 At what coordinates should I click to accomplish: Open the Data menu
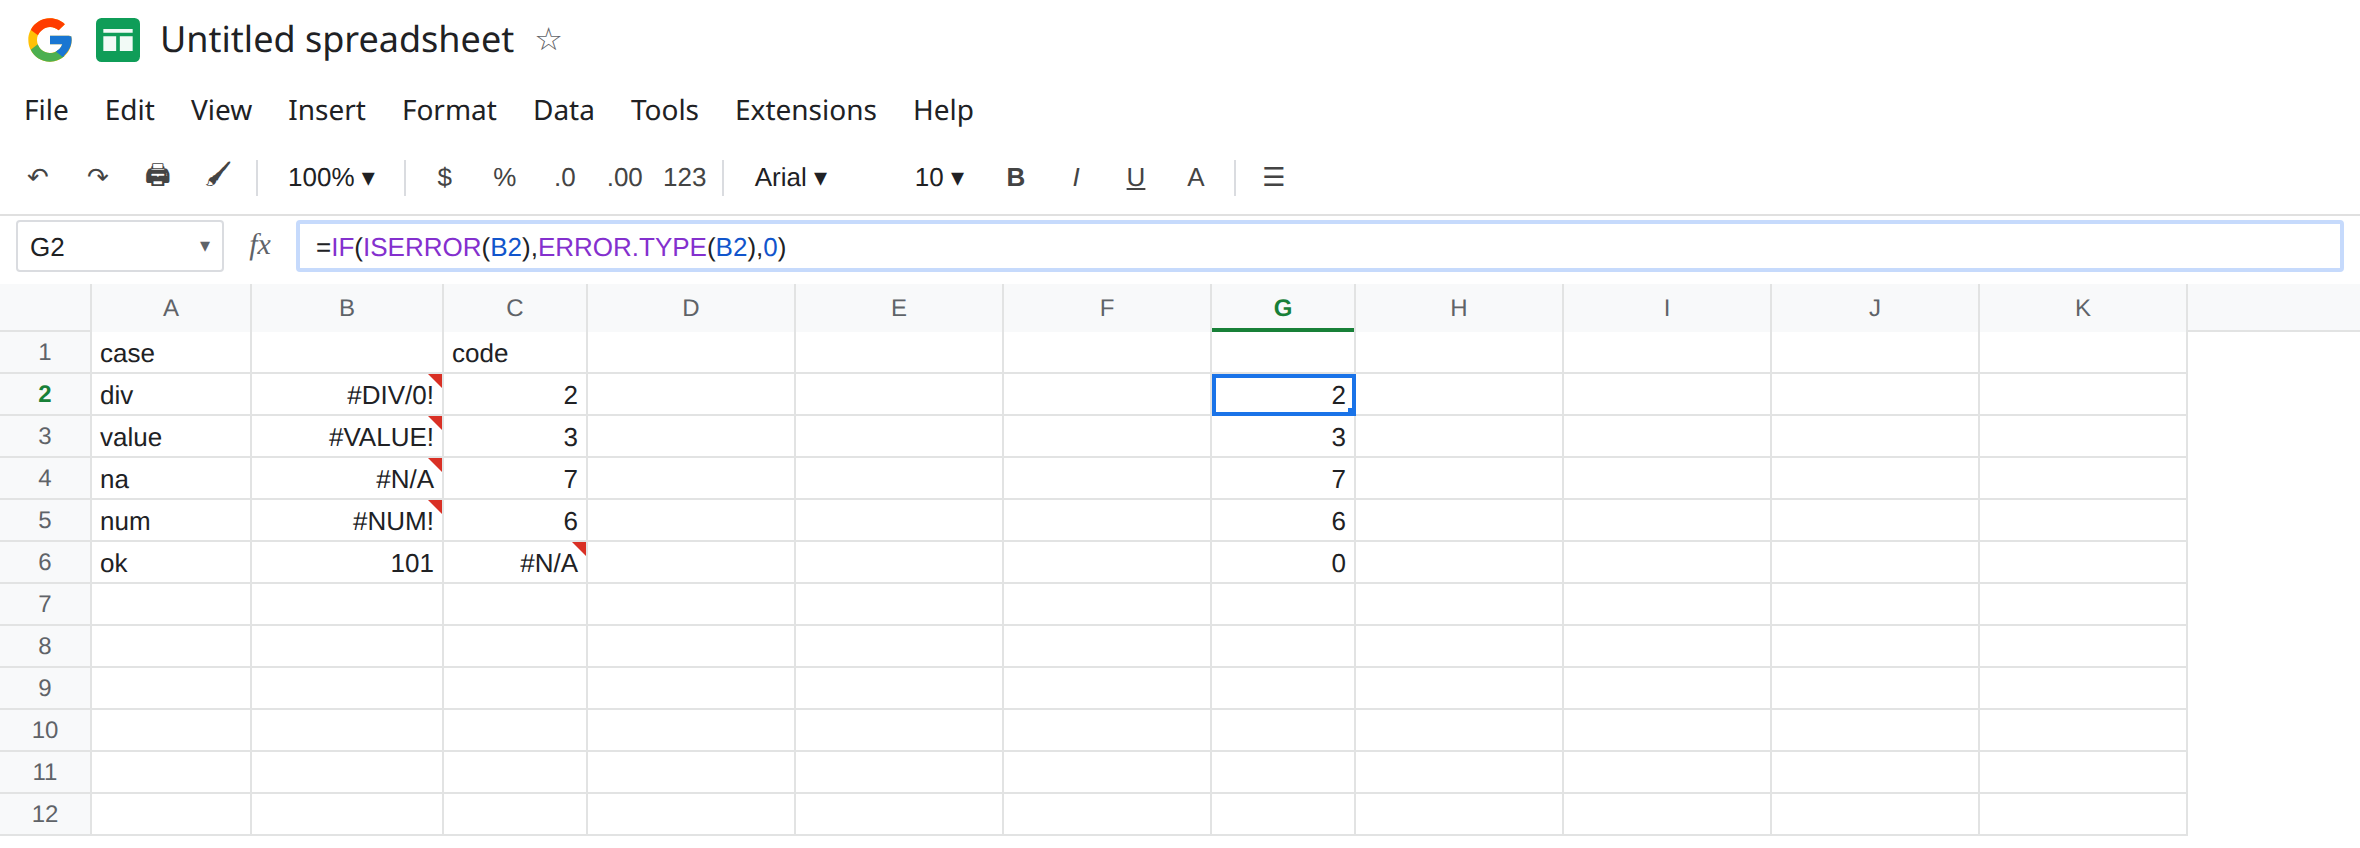point(563,110)
